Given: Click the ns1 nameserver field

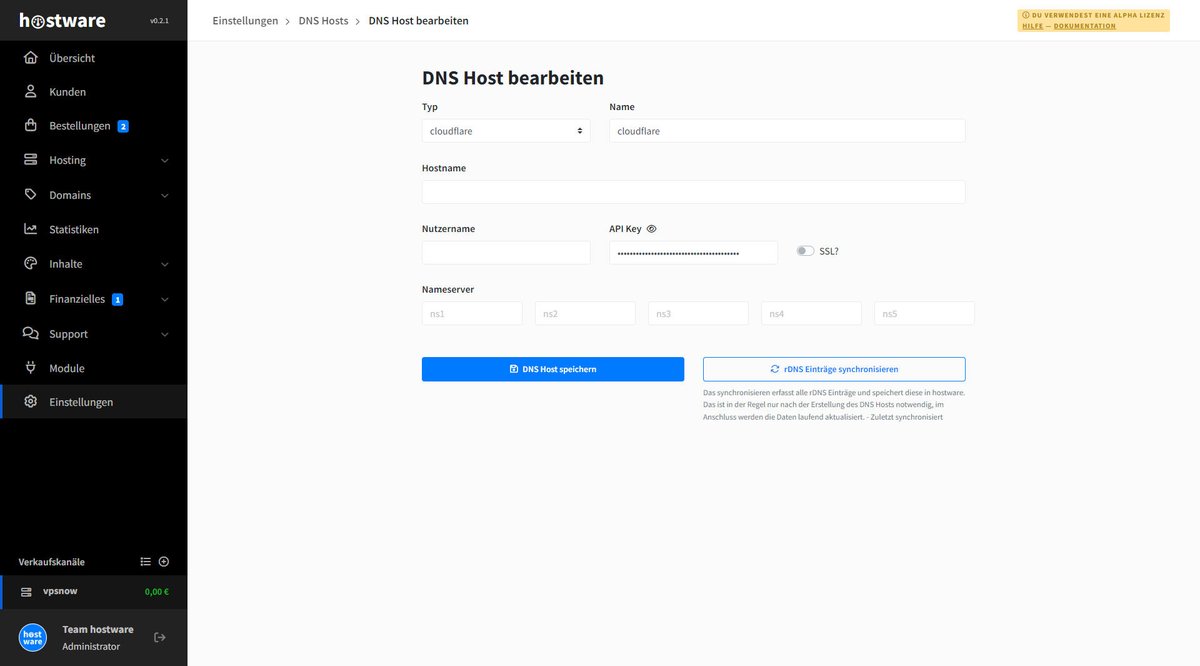Looking at the screenshot, I should point(472,313).
